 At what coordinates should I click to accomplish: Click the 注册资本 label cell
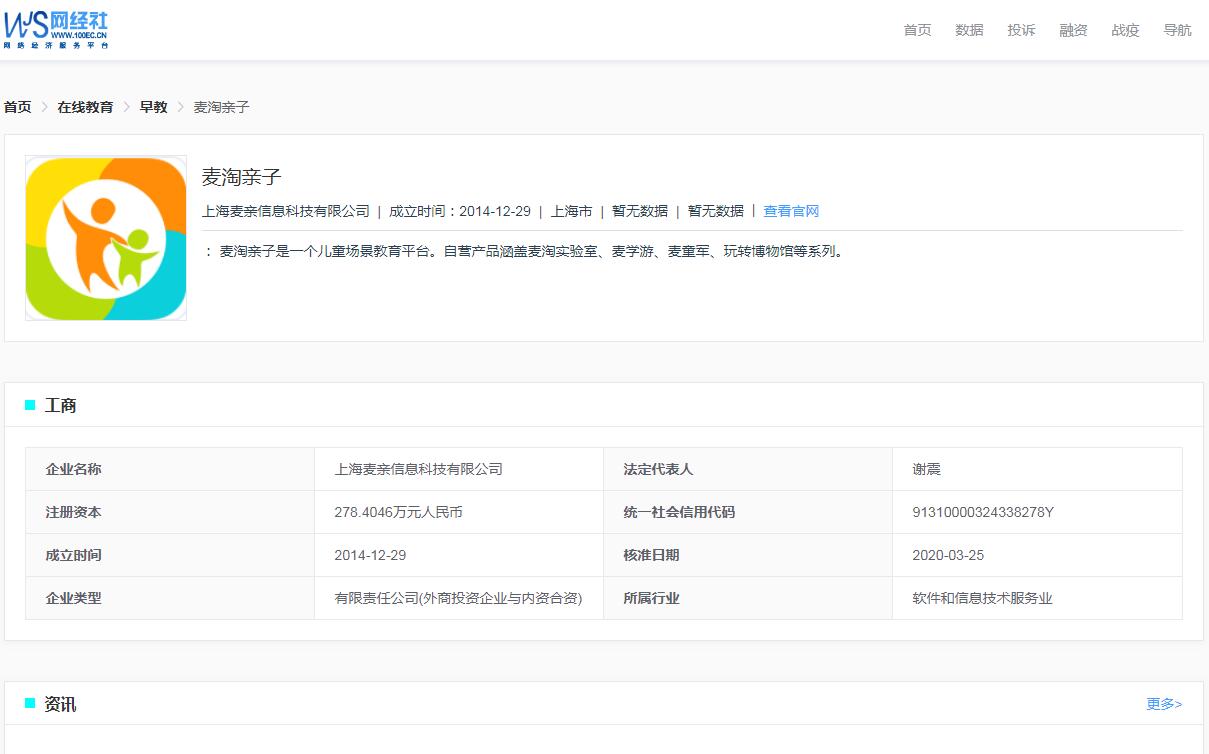[x=170, y=512]
